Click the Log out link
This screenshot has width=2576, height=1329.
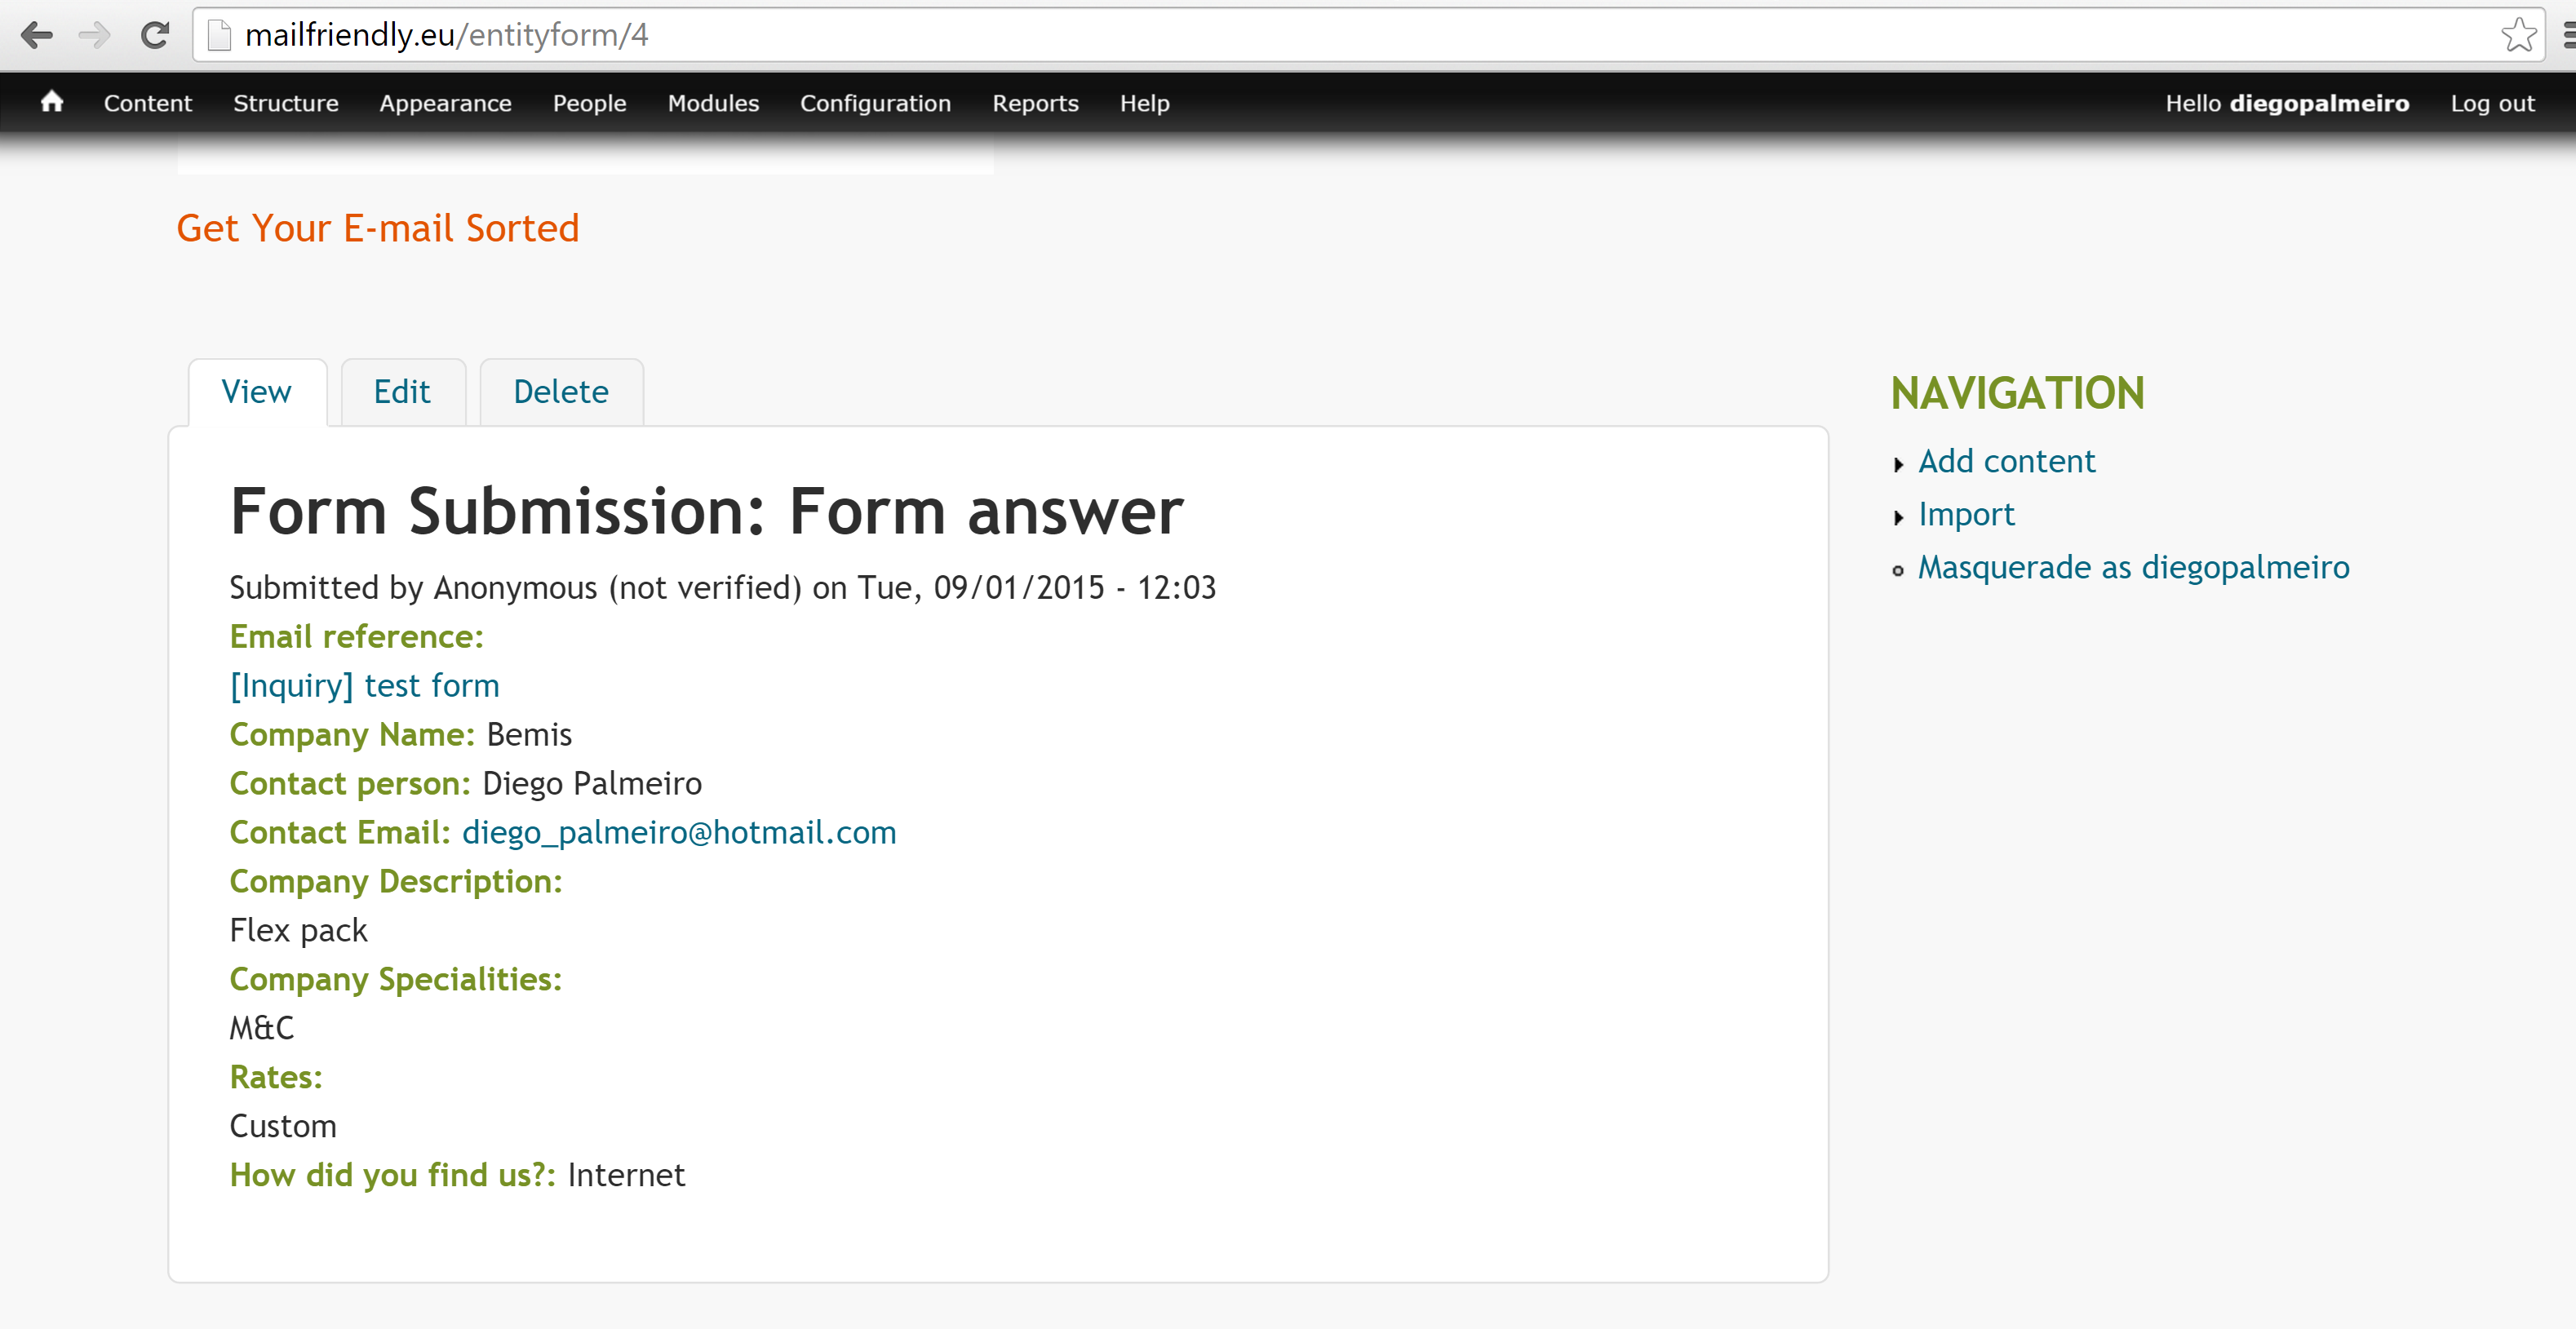(2491, 103)
